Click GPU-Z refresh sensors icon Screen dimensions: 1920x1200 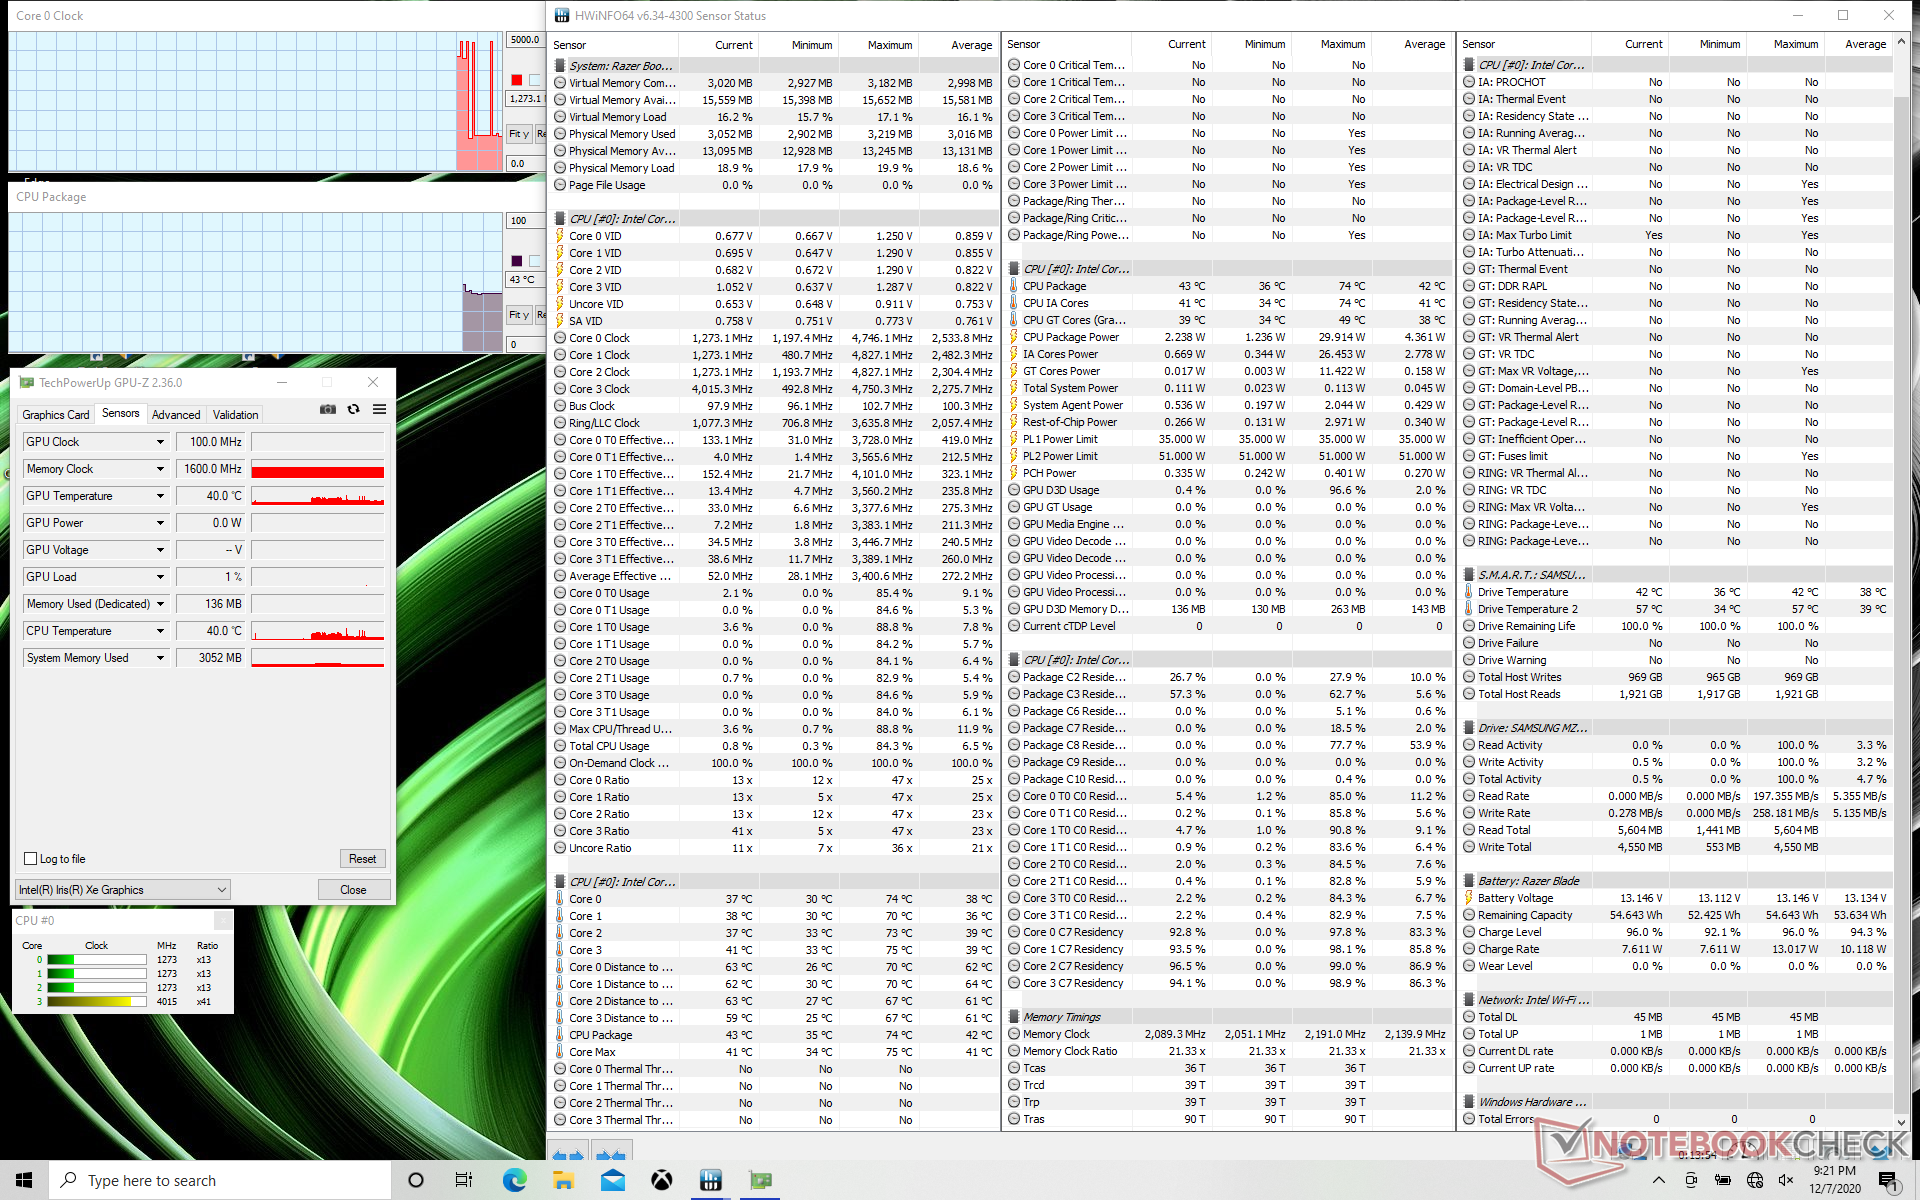(353, 409)
